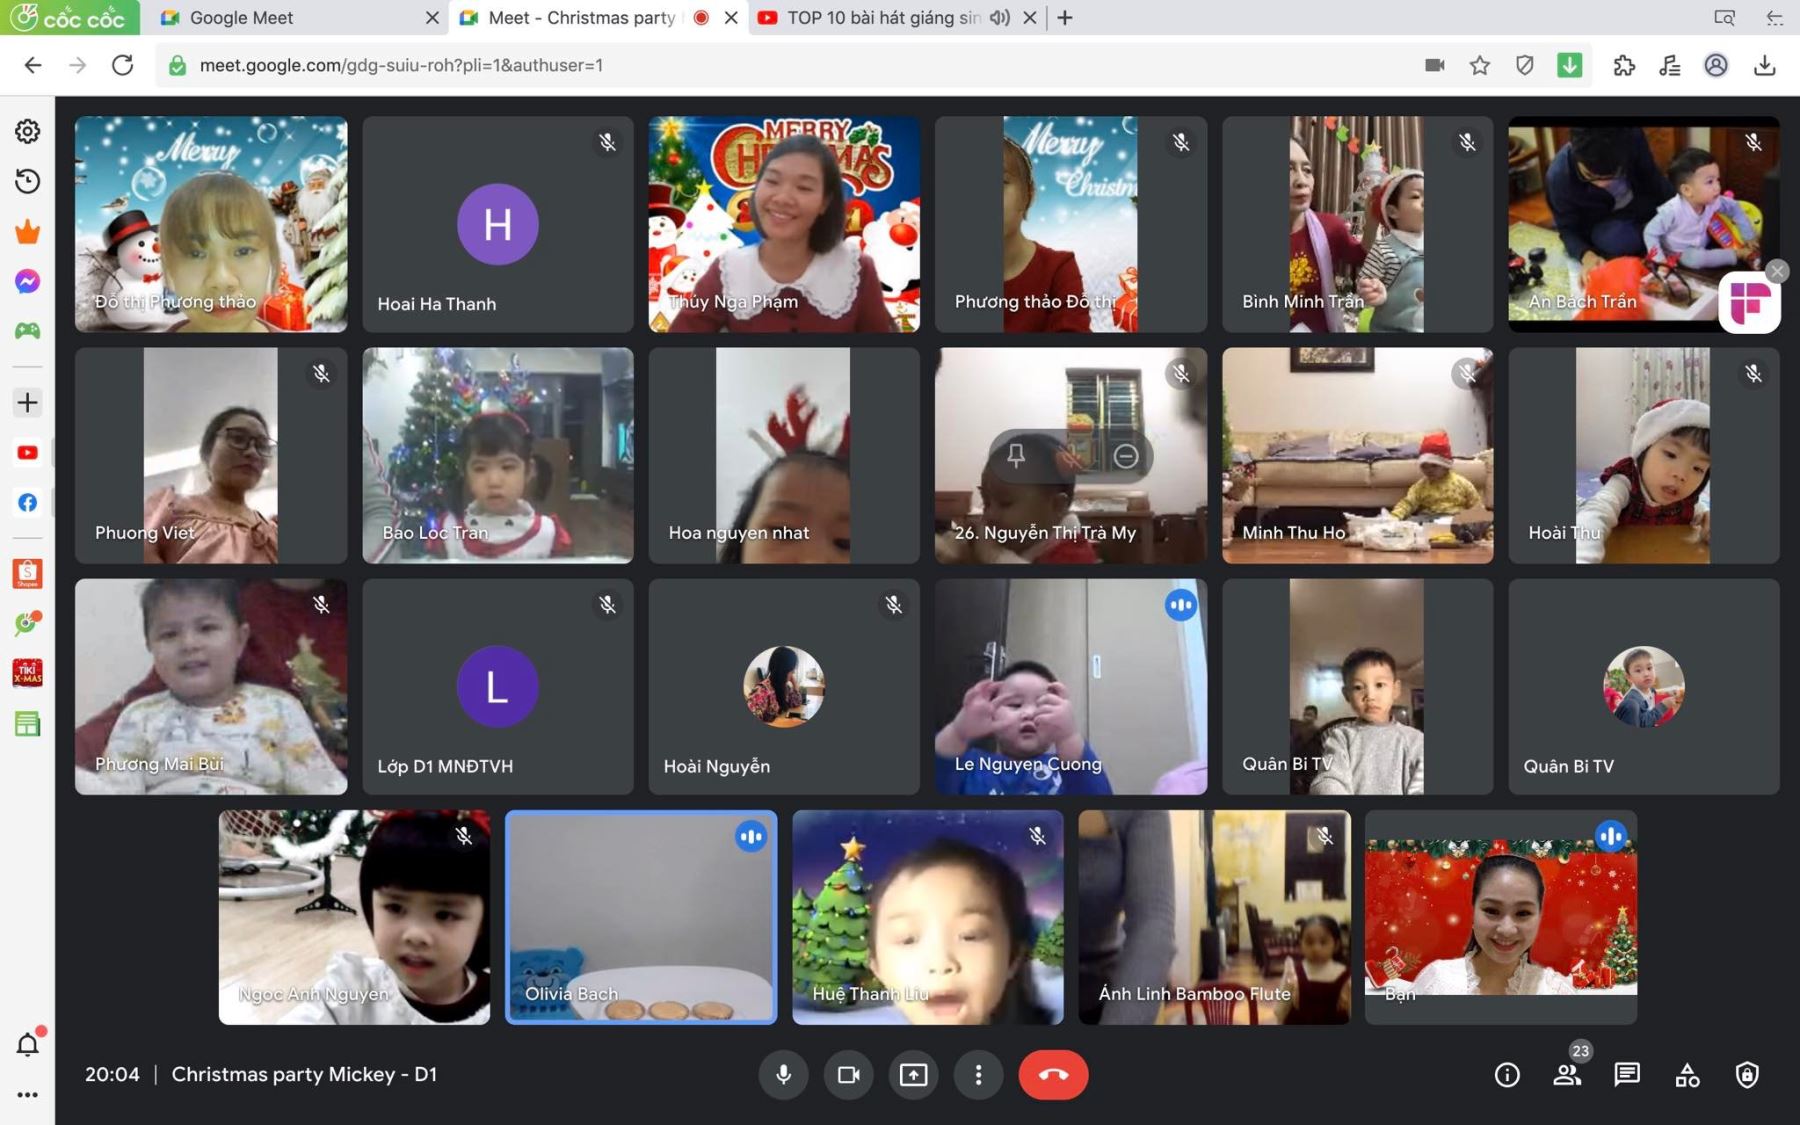Open the Activities panel icon
The height and width of the screenshot is (1125, 1800).
pos(1687,1075)
